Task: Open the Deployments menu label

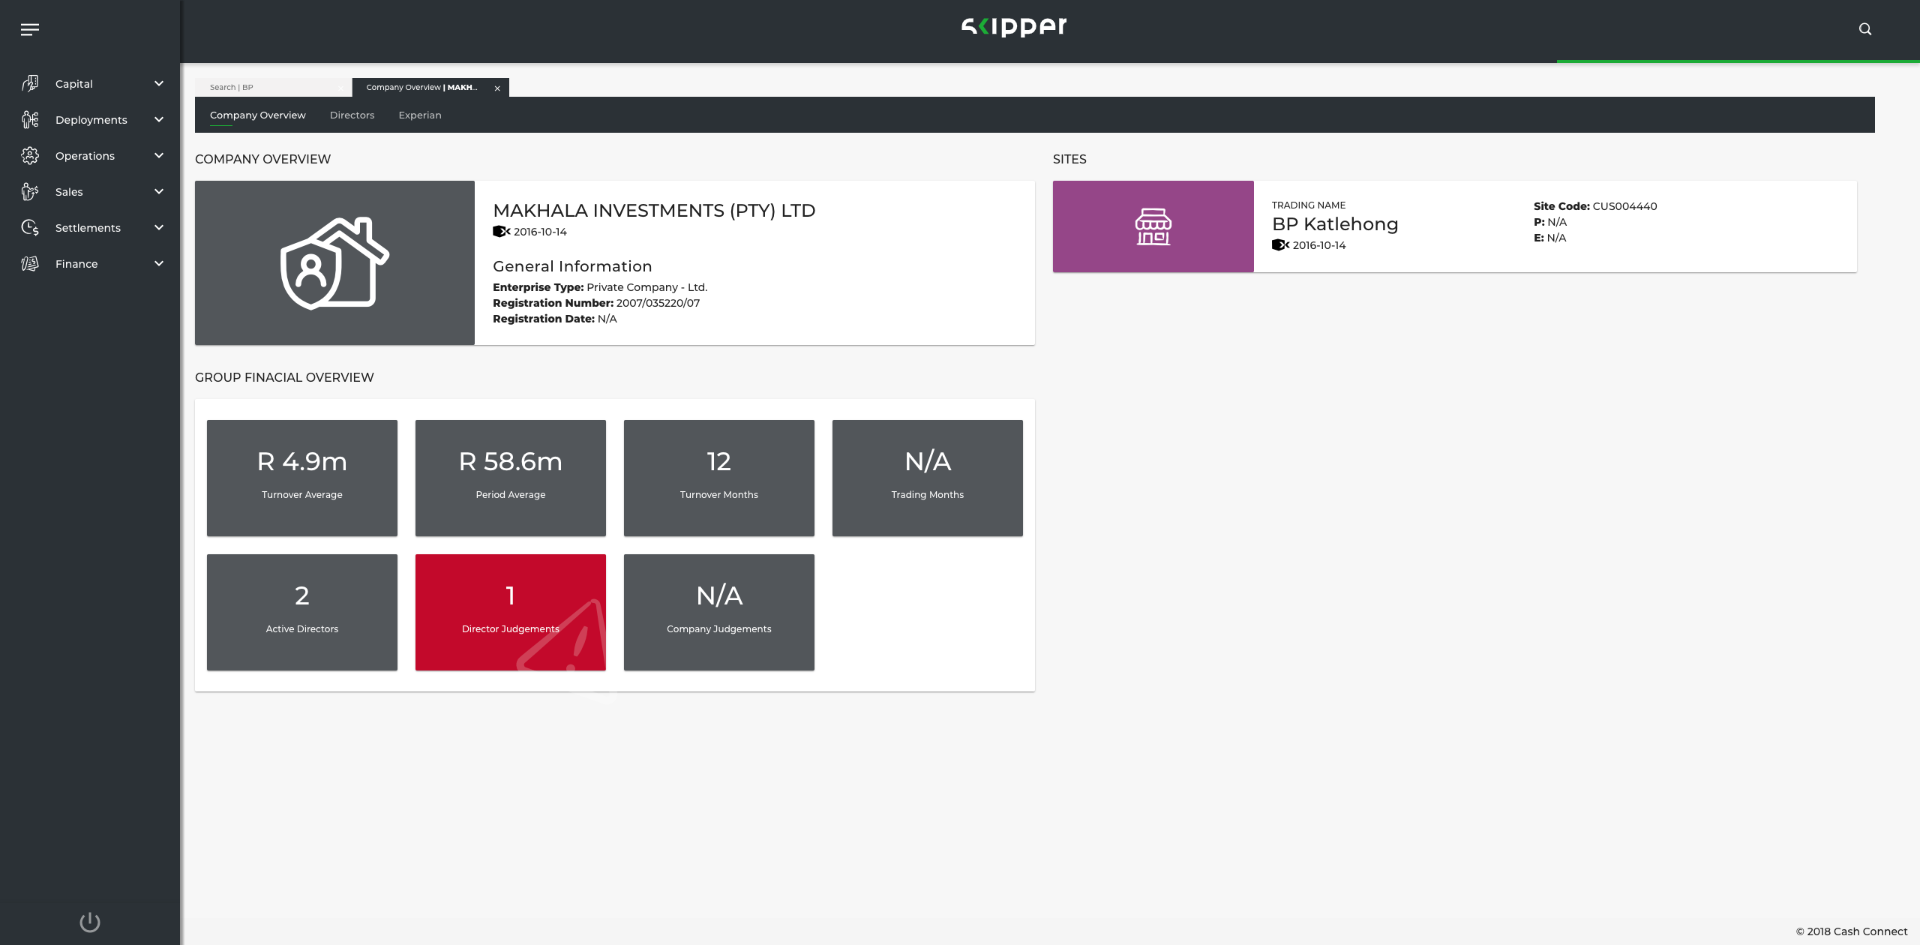Action: pyautogui.click(x=91, y=120)
